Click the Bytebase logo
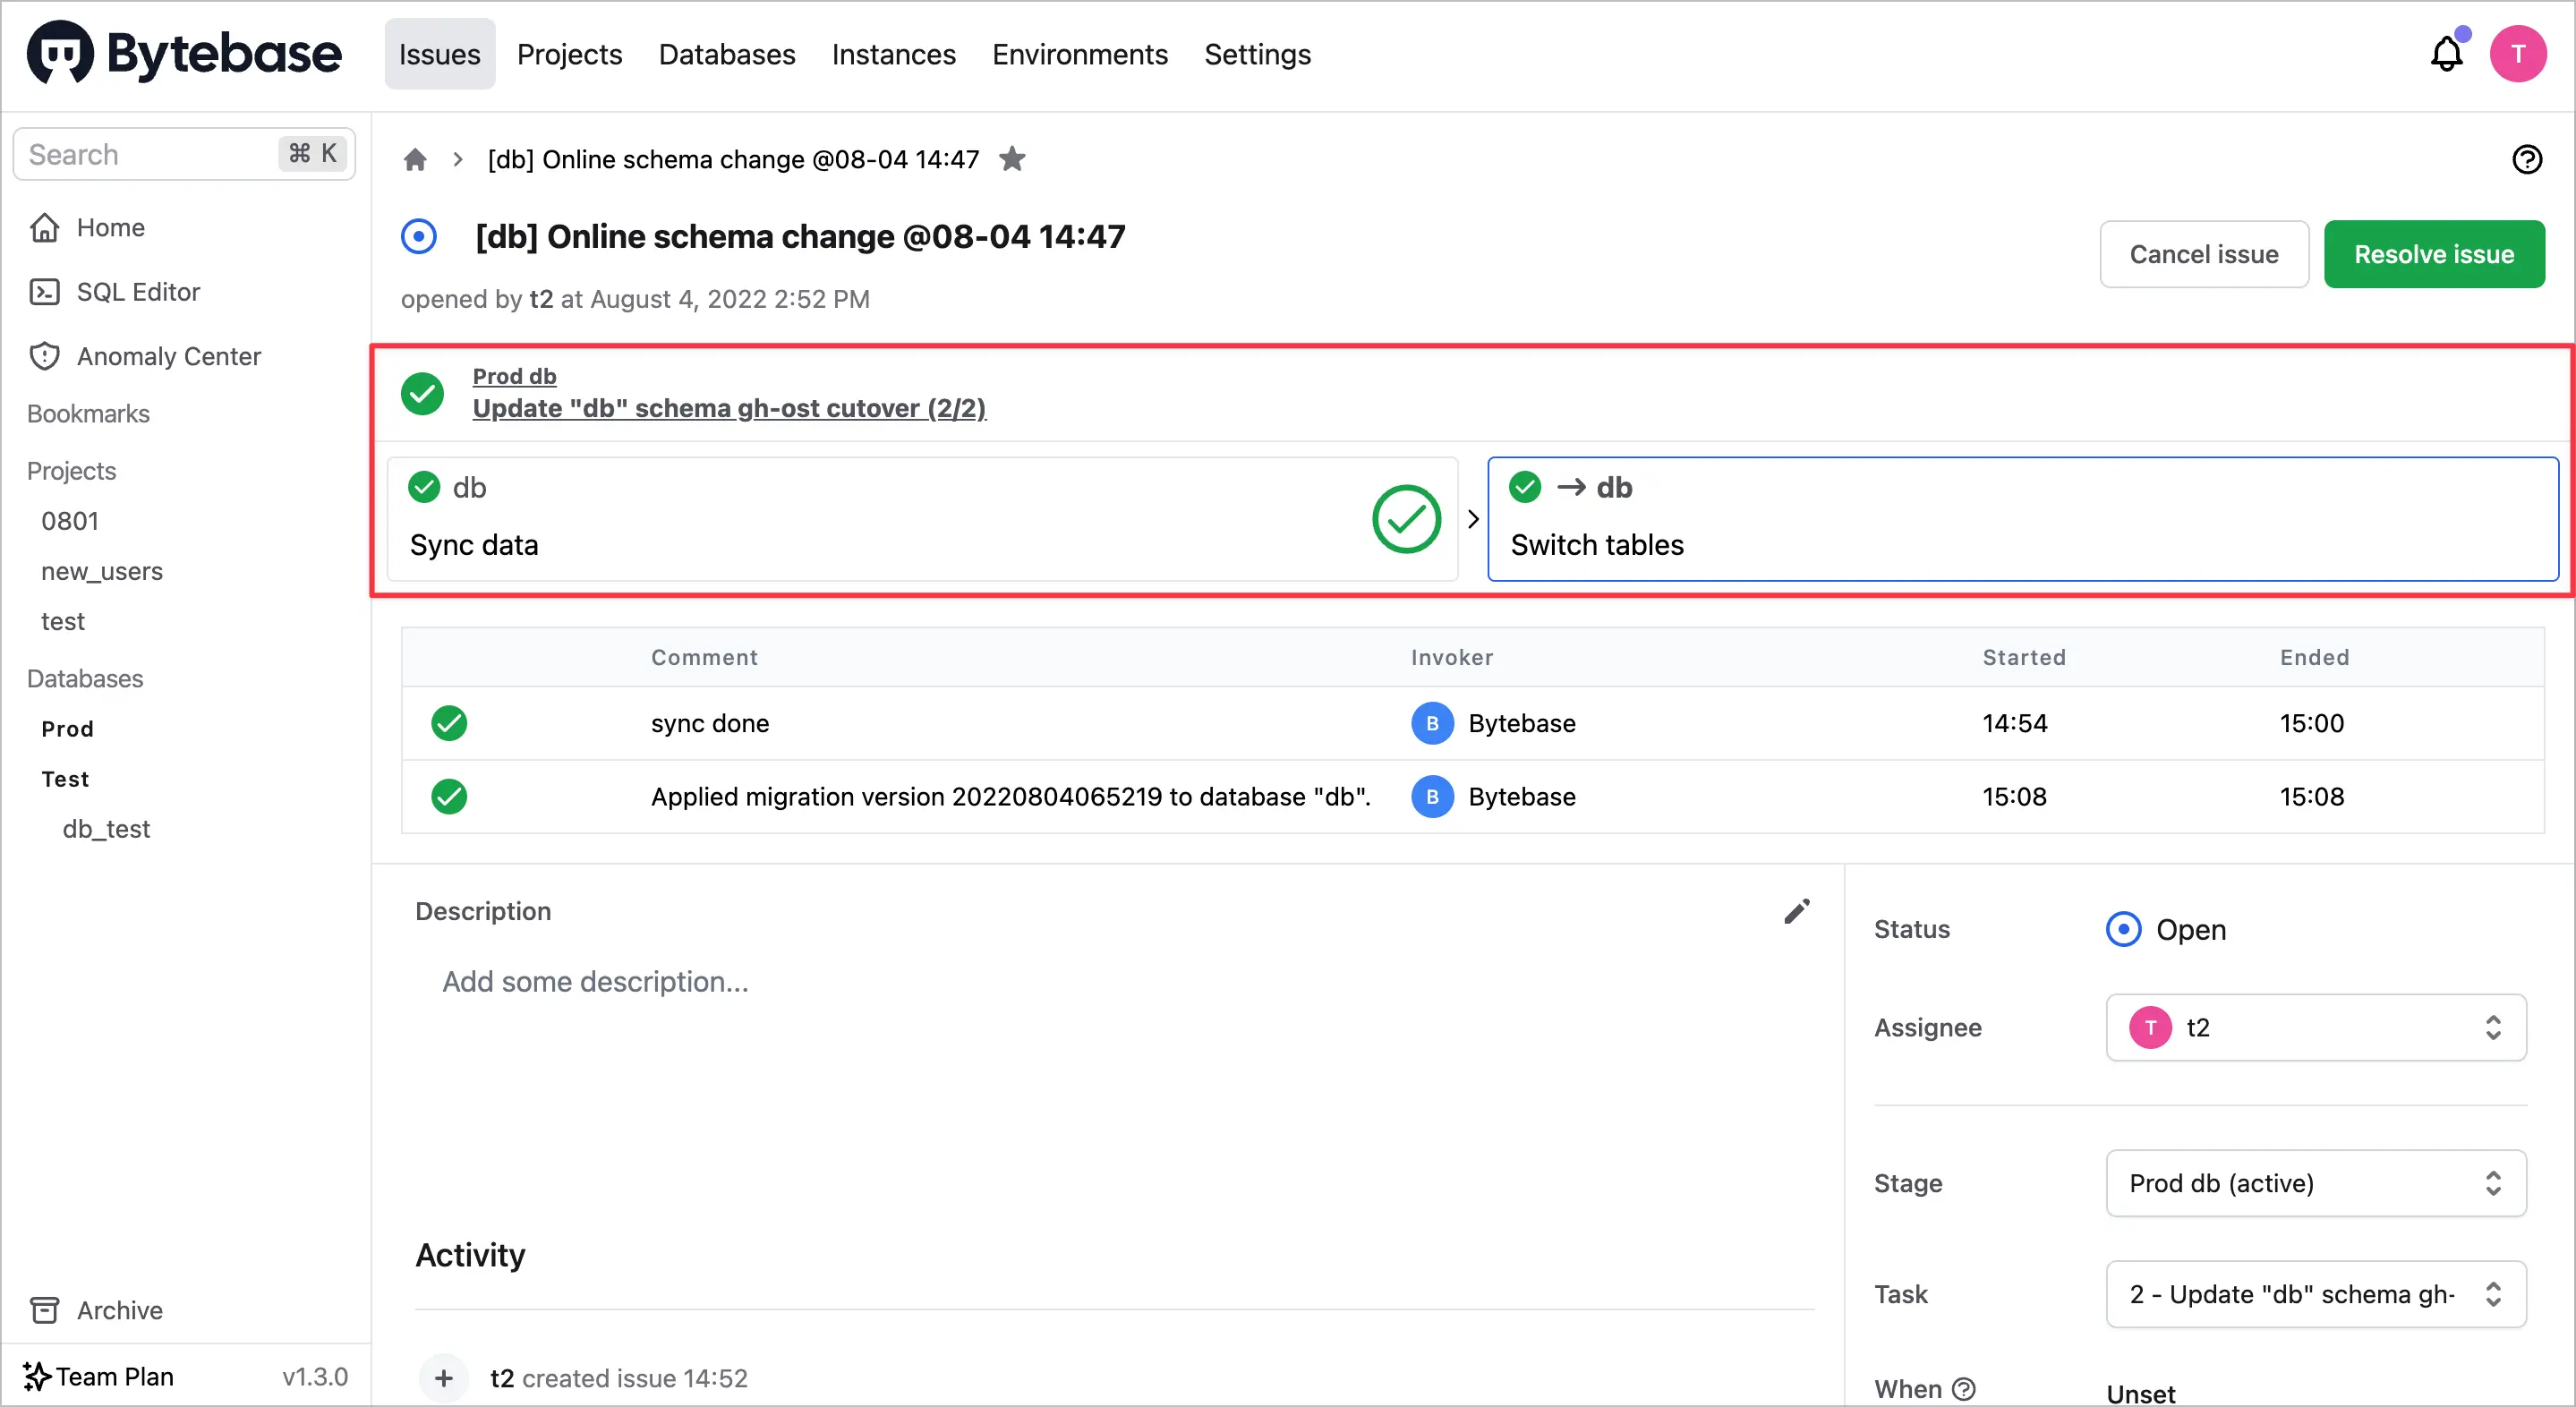Viewport: 2576px width, 1407px height. [x=184, y=54]
